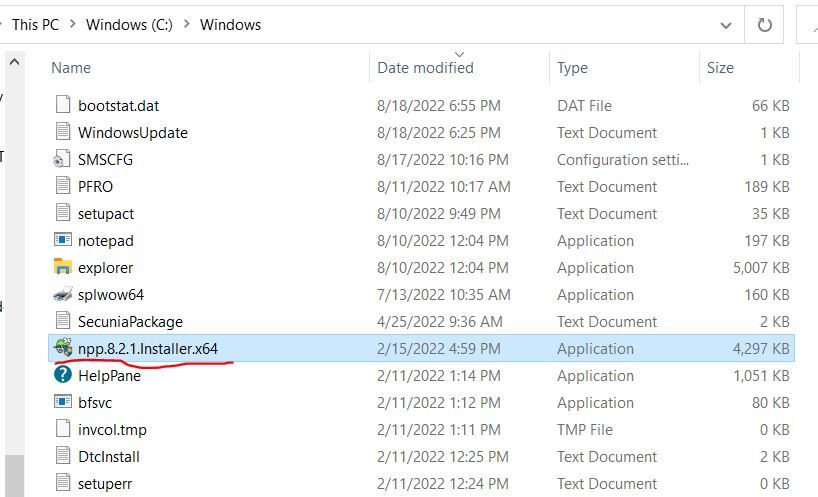818x497 pixels.
Task: Select the file named bfsvc
Action: pyautogui.click(x=95, y=403)
